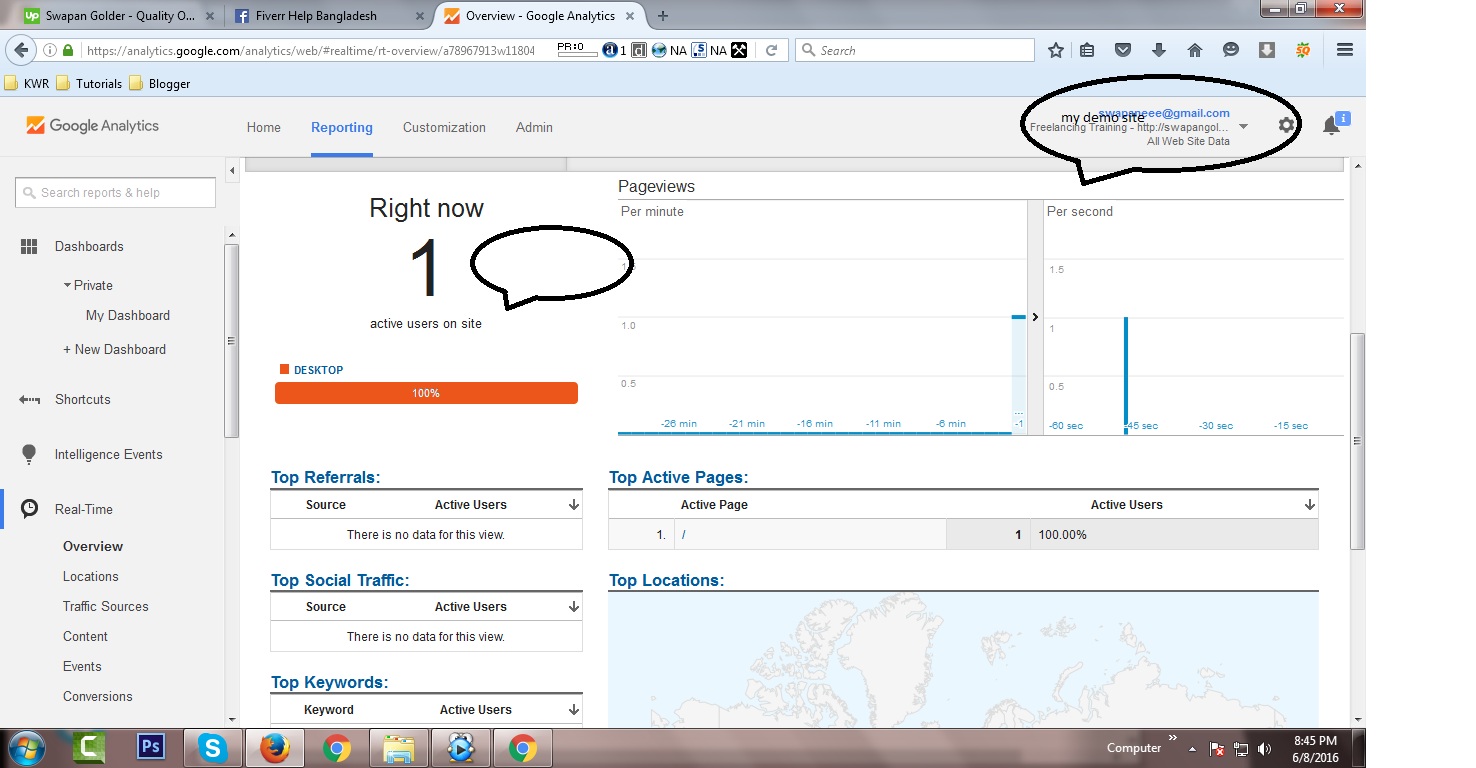Click the browser URL address bar
1476x768 pixels.
(310, 50)
